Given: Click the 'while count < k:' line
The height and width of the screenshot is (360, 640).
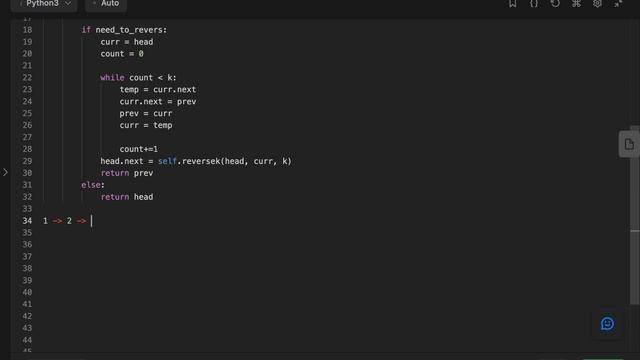Looking at the screenshot, I should click(138, 78).
